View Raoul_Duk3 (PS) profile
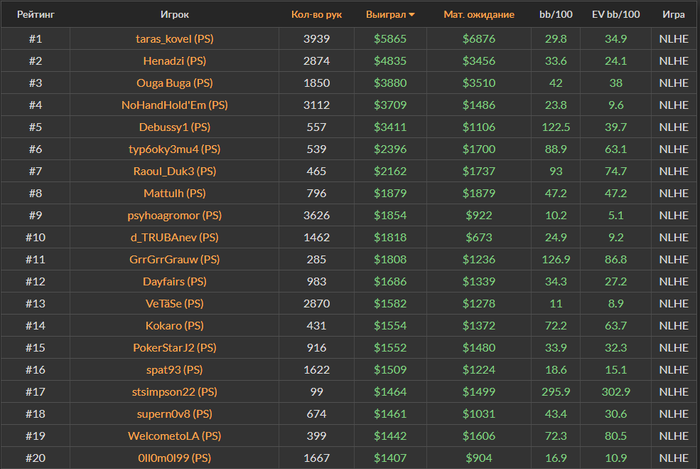This screenshot has width=700, height=469. coord(175,171)
